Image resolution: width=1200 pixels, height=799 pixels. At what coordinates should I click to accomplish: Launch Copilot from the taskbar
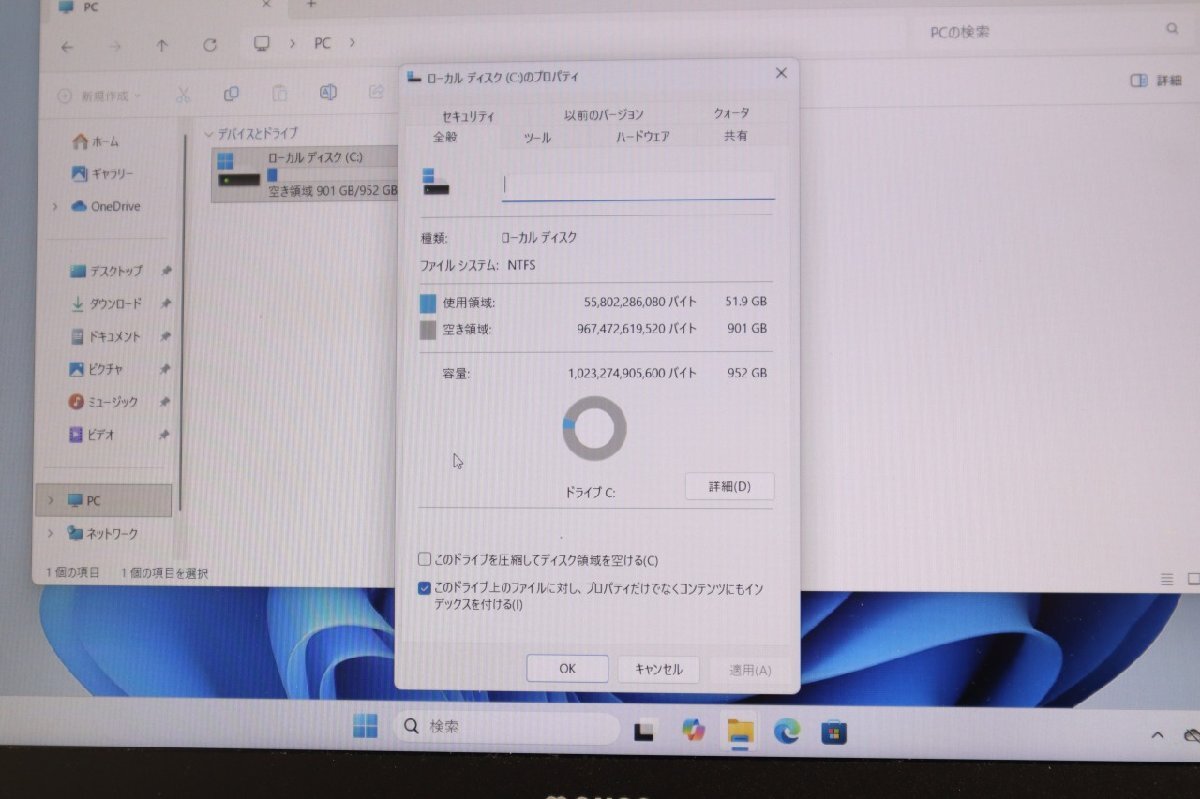(x=692, y=729)
